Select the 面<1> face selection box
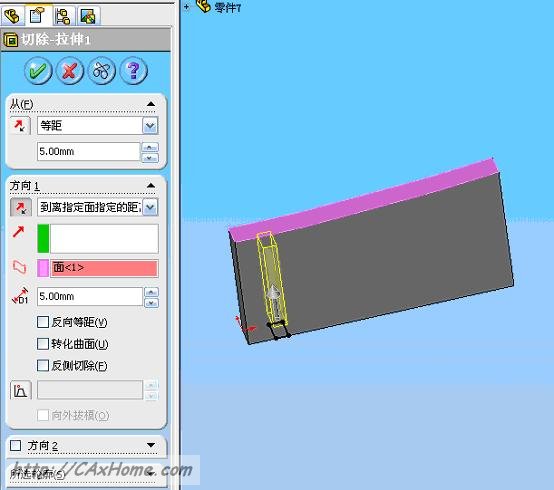The width and height of the screenshot is (554, 490). (98, 268)
